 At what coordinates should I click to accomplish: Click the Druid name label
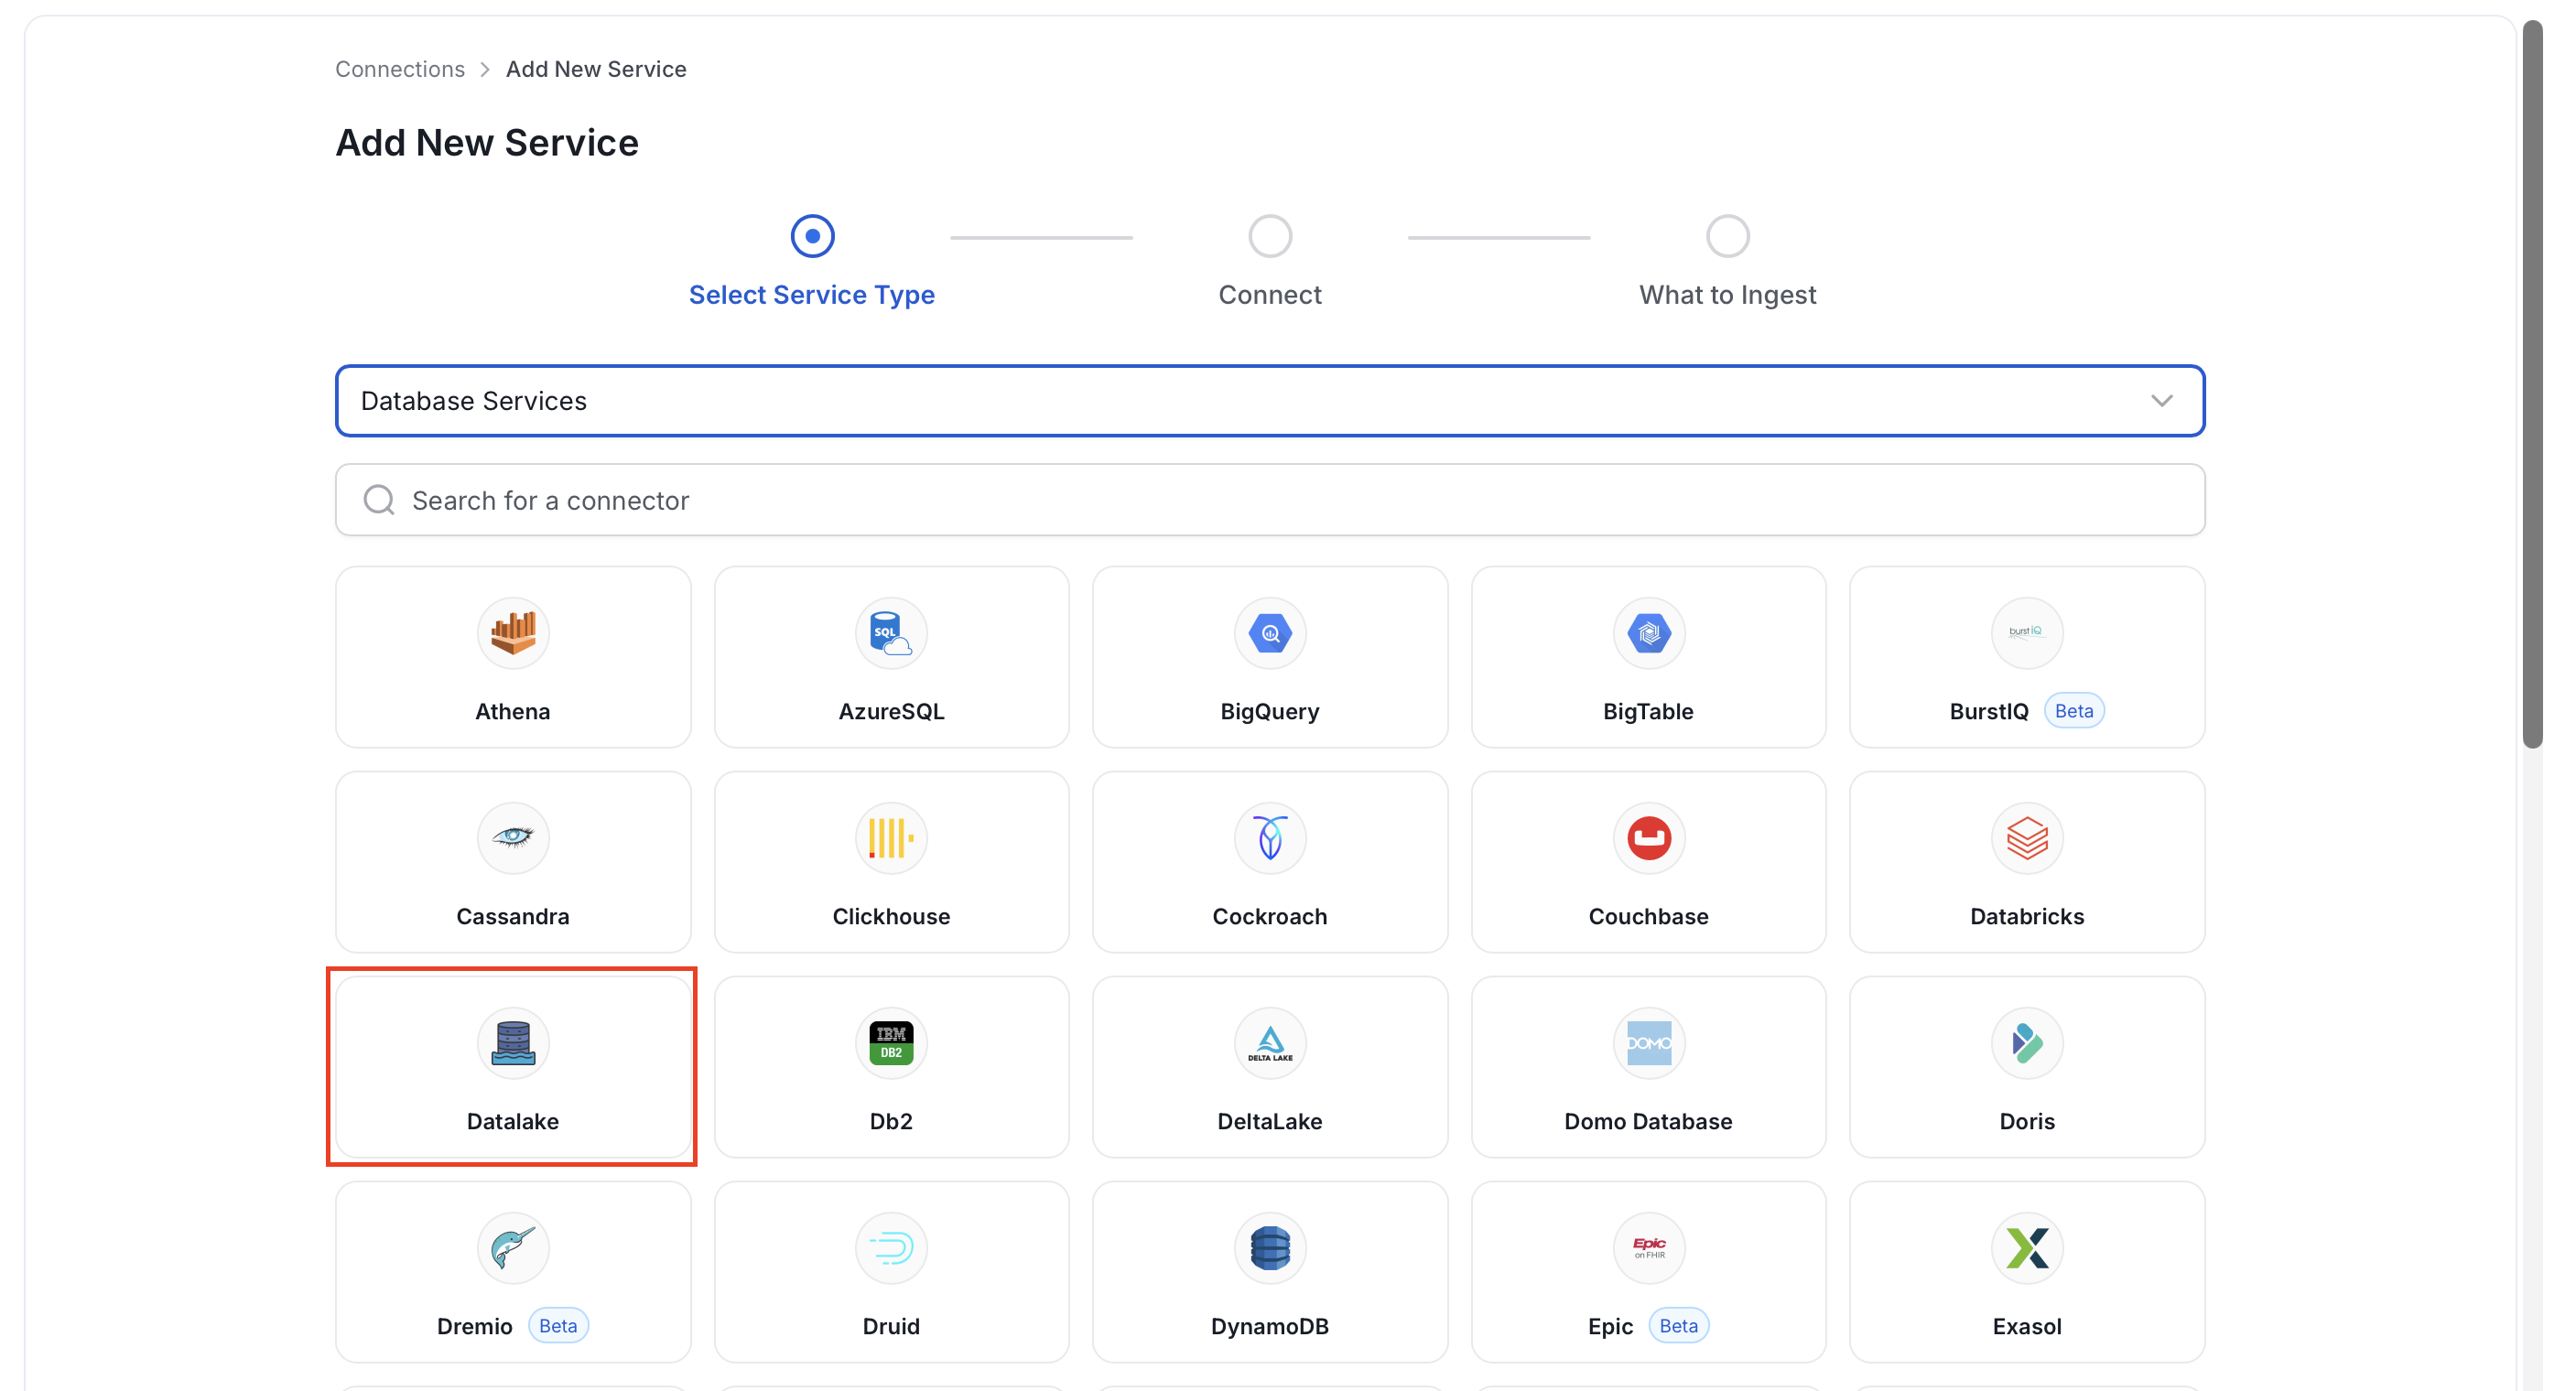click(x=891, y=1326)
